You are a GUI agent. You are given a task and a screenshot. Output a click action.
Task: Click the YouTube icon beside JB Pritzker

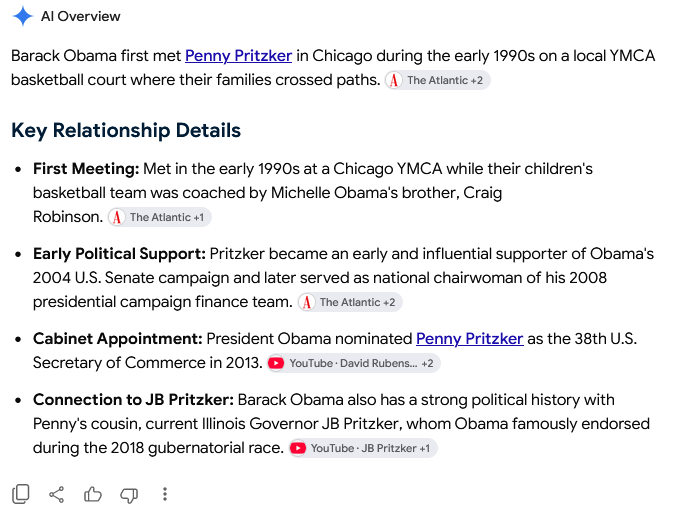pyautogui.click(x=298, y=448)
